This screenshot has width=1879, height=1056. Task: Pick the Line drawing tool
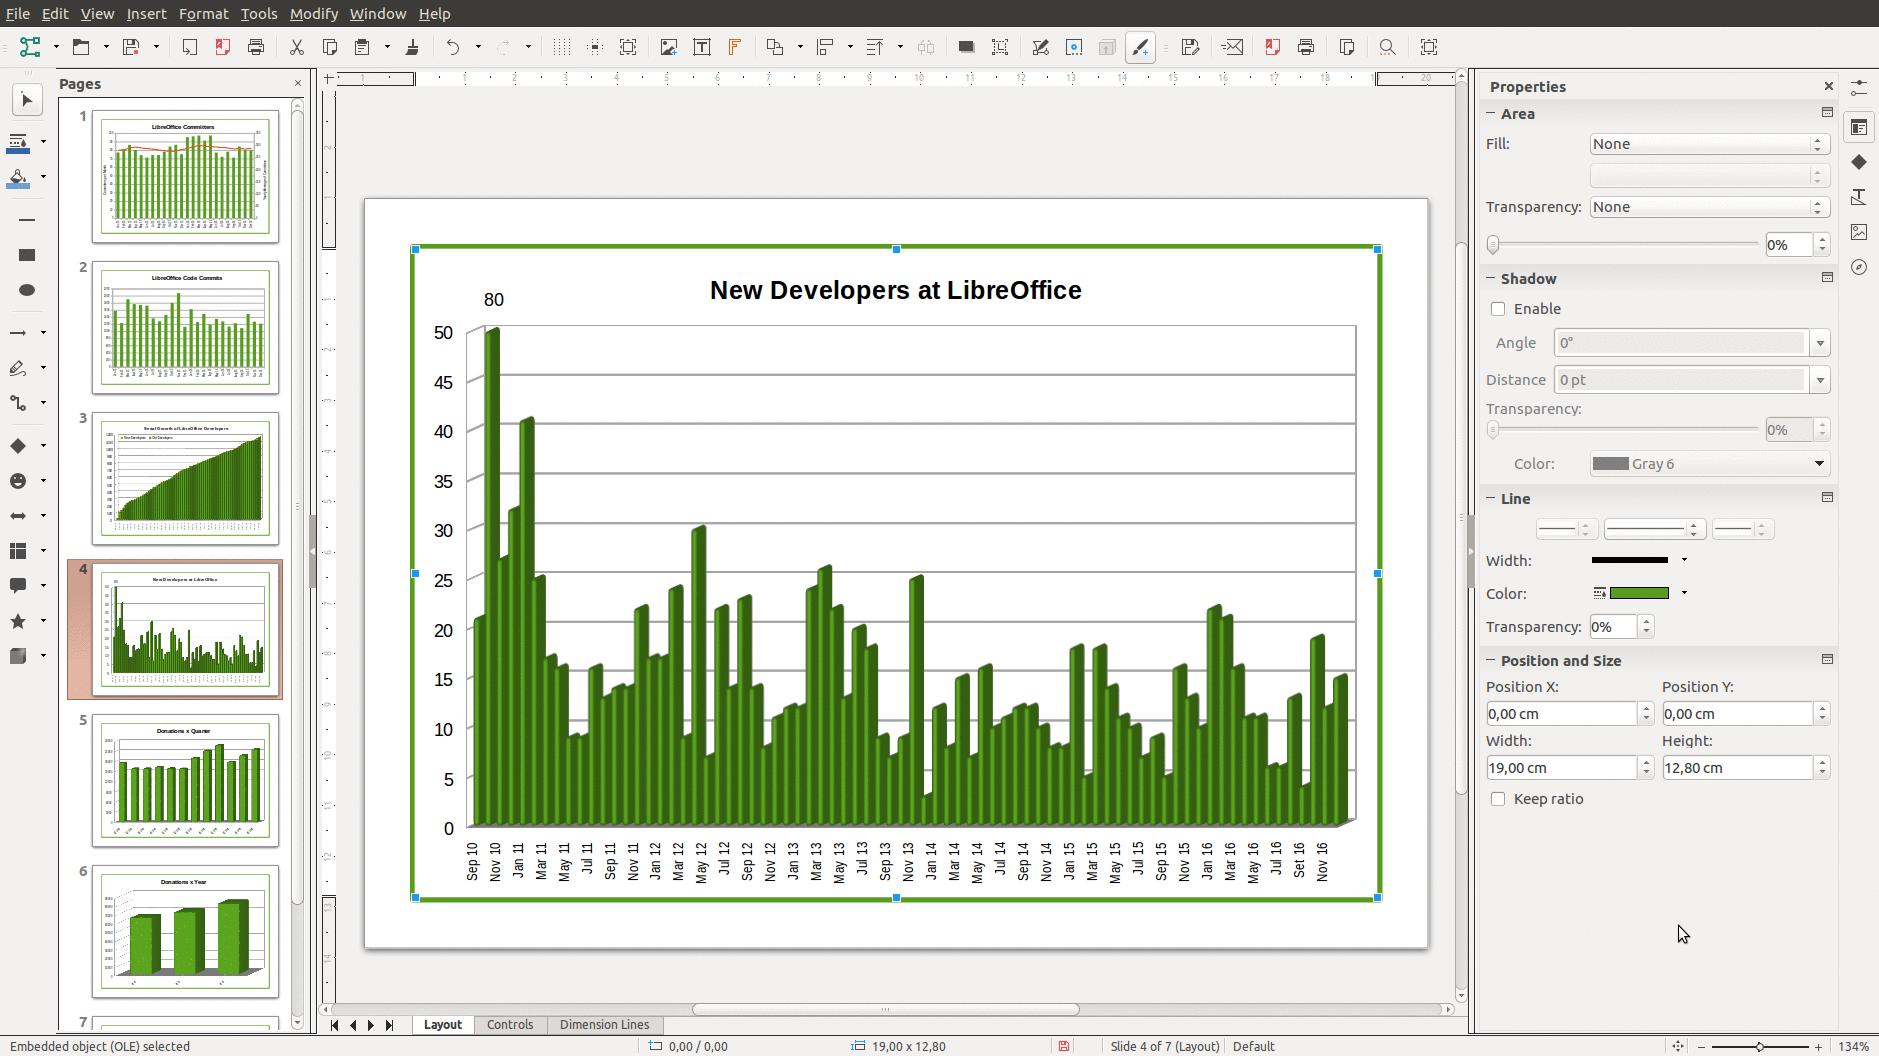click(x=27, y=219)
